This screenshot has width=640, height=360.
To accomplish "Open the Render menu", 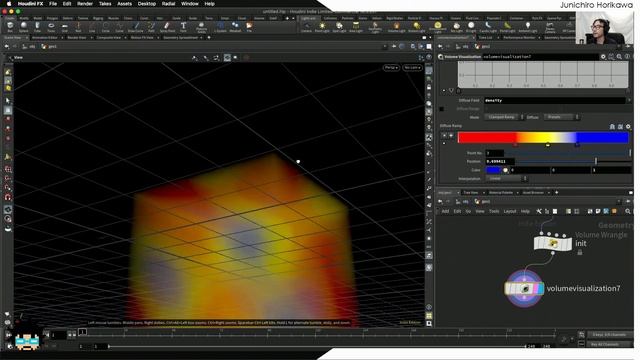I will click(85, 4).
